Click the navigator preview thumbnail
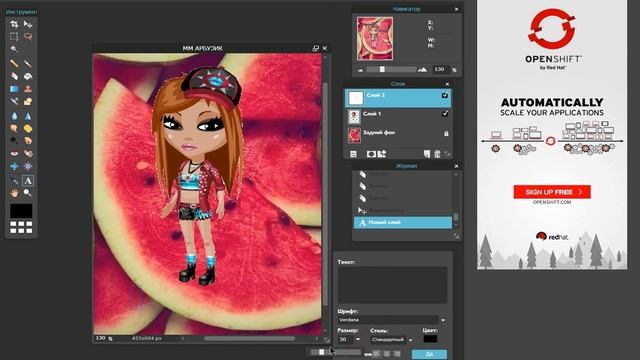Screen dimensions: 640x360 tap(375, 38)
